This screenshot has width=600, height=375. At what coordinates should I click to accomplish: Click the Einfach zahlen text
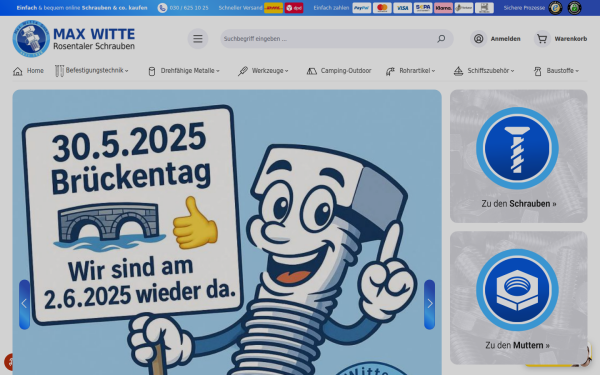[331, 8]
